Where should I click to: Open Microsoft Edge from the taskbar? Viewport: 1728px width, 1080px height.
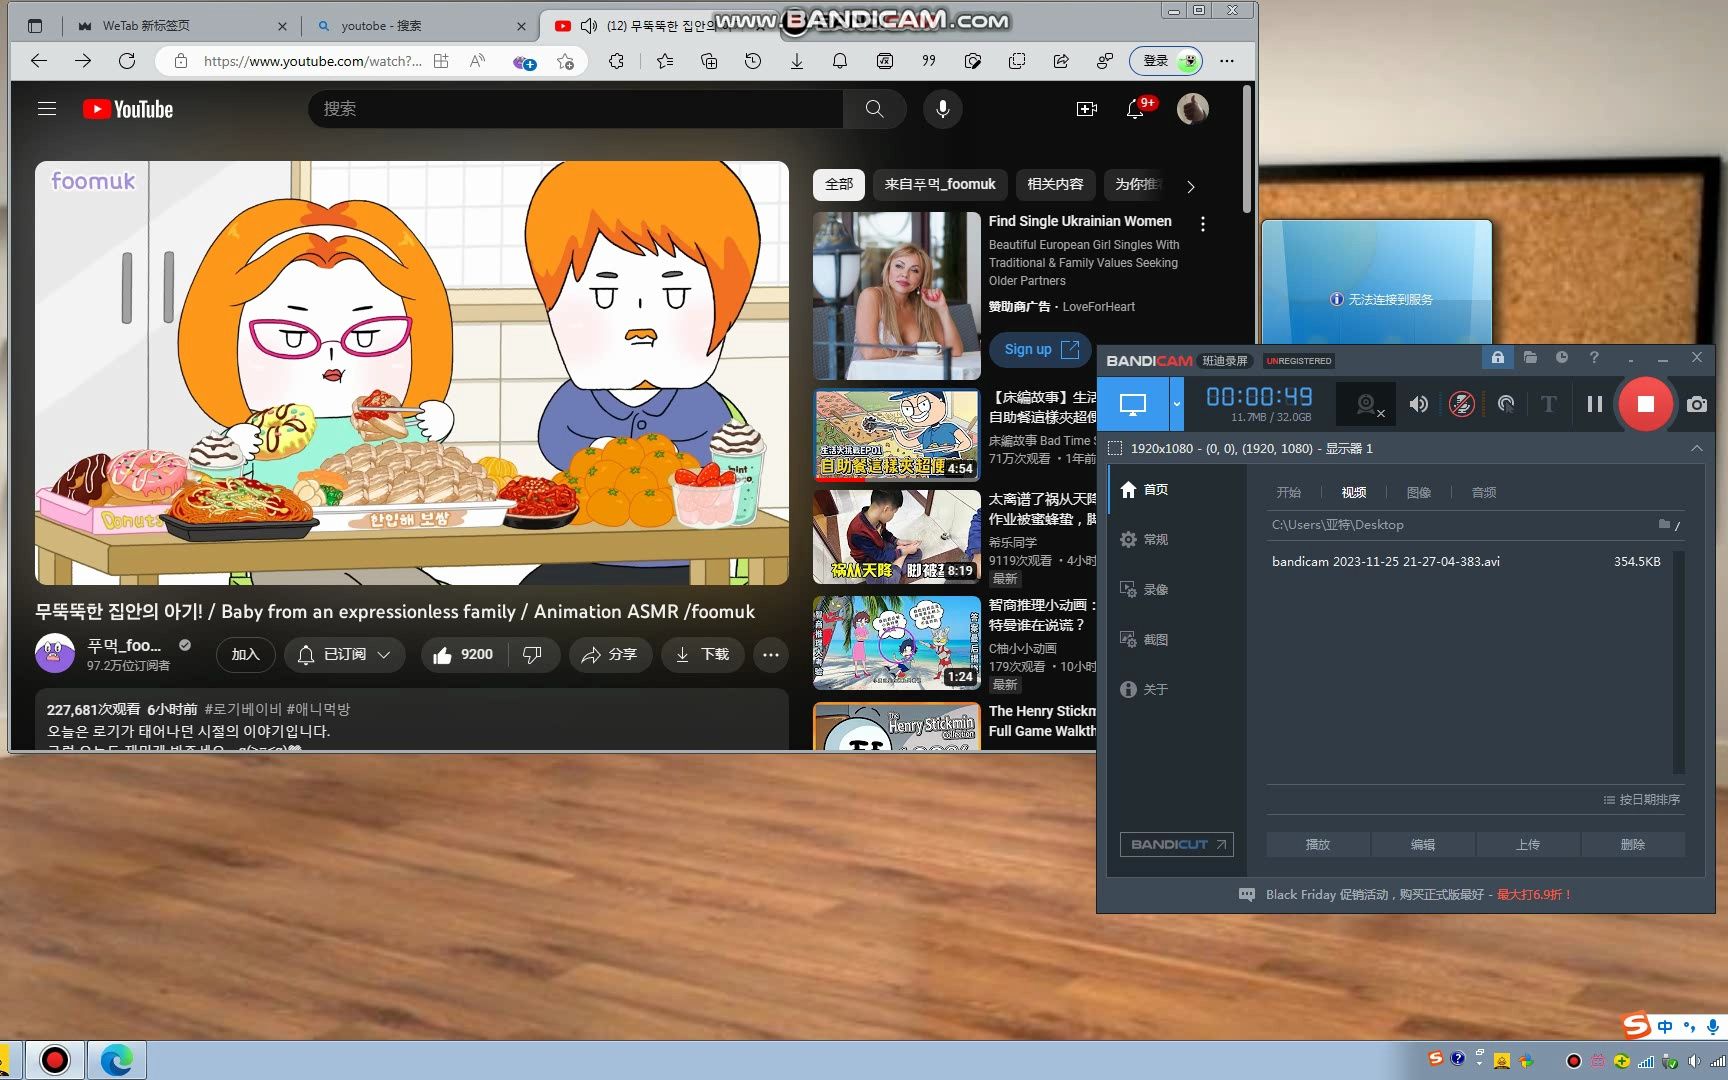pyautogui.click(x=116, y=1060)
